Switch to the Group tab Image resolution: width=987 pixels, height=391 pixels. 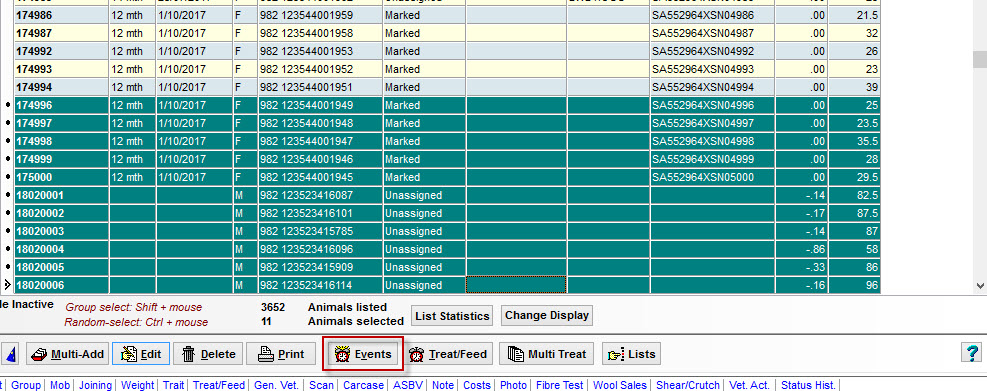(26, 385)
